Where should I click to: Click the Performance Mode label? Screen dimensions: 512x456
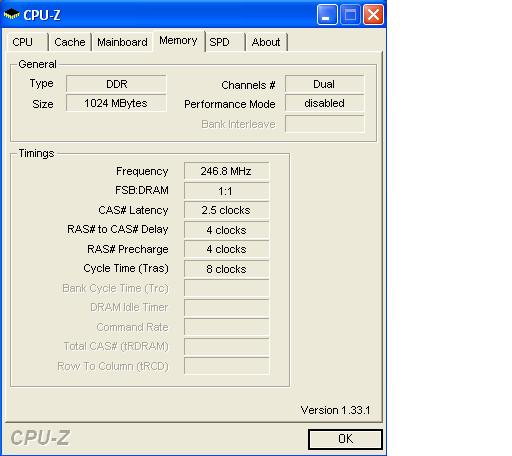coord(230,104)
